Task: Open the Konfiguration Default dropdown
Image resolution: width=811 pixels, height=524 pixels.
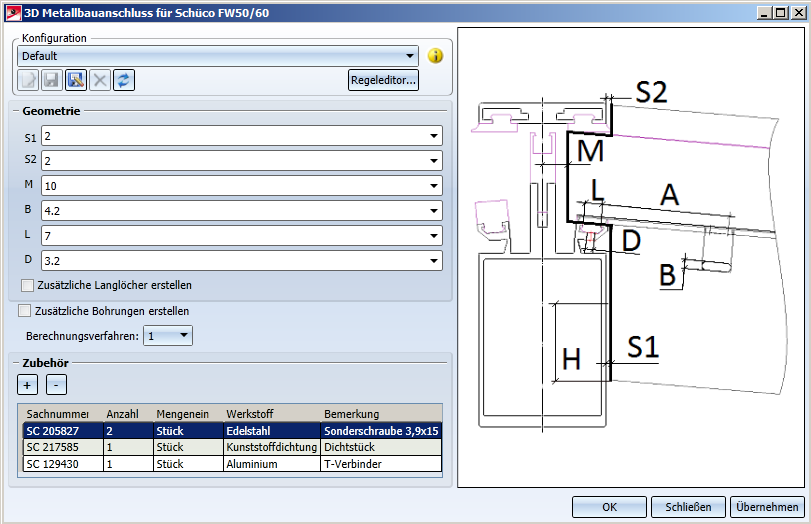Action: (411, 56)
